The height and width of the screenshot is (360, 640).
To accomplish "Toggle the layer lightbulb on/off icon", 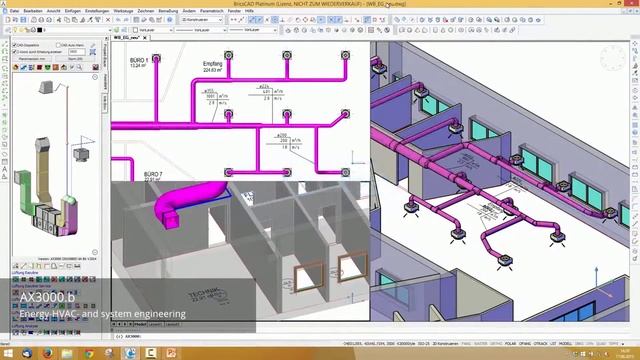I will coord(16,30).
